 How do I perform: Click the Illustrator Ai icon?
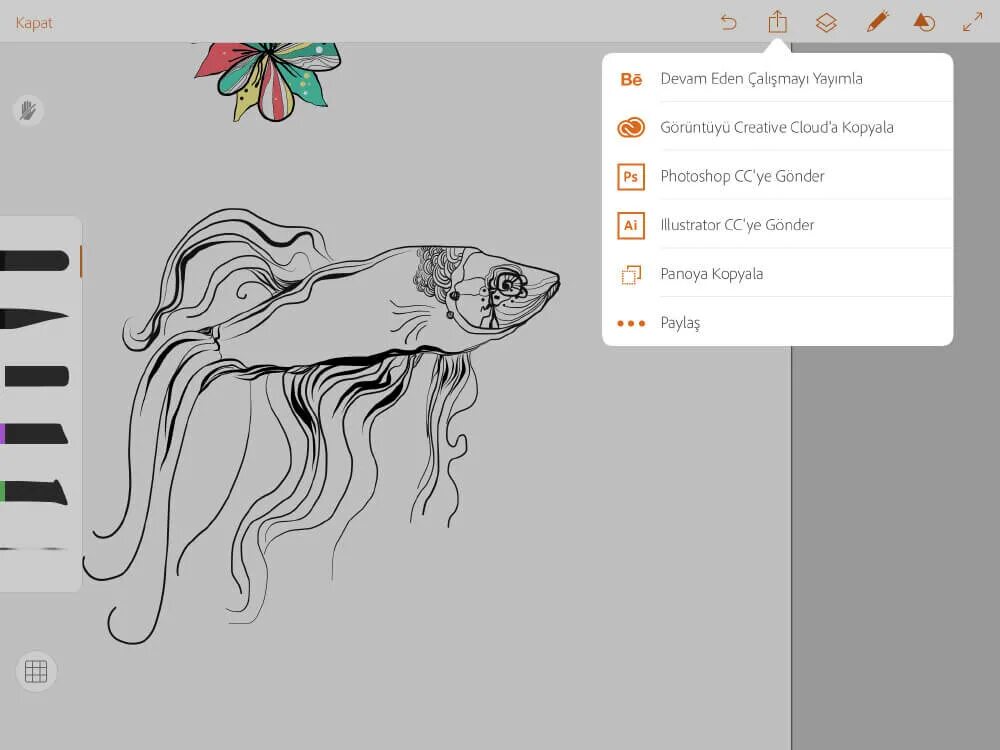coord(631,225)
